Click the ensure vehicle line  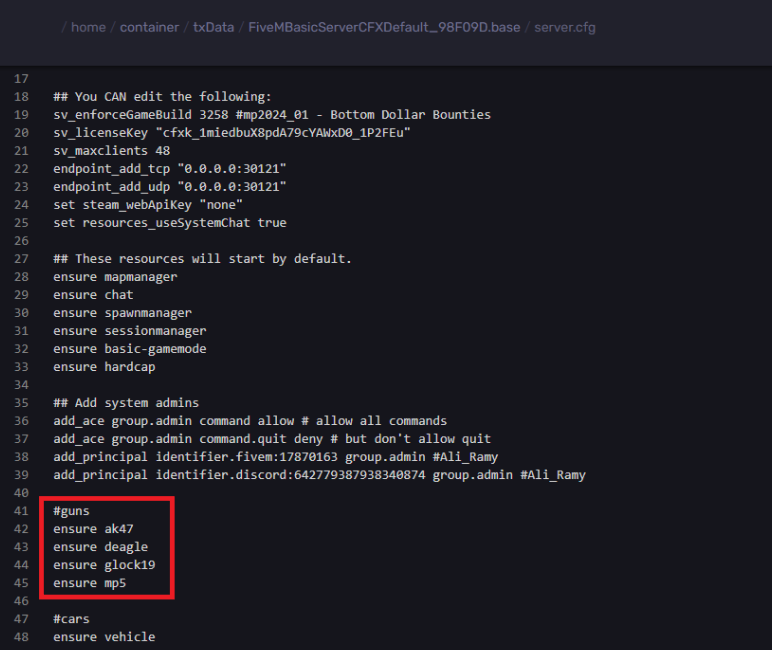coord(104,637)
